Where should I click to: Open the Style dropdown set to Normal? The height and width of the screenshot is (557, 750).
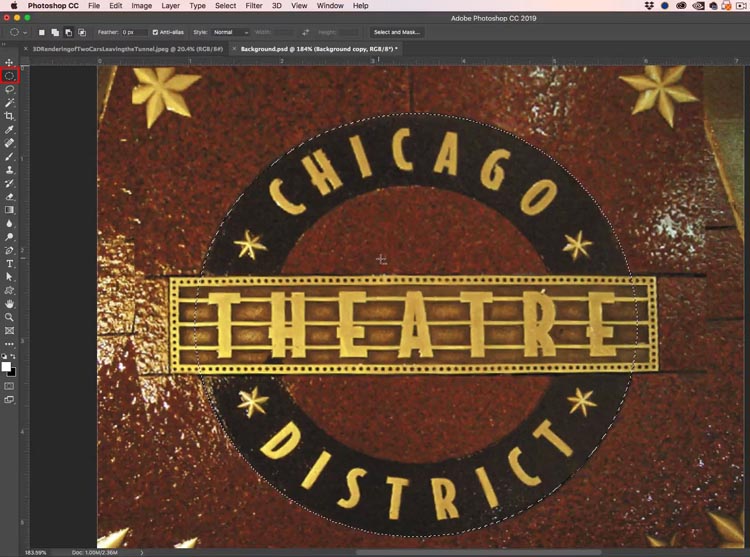(x=231, y=32)
